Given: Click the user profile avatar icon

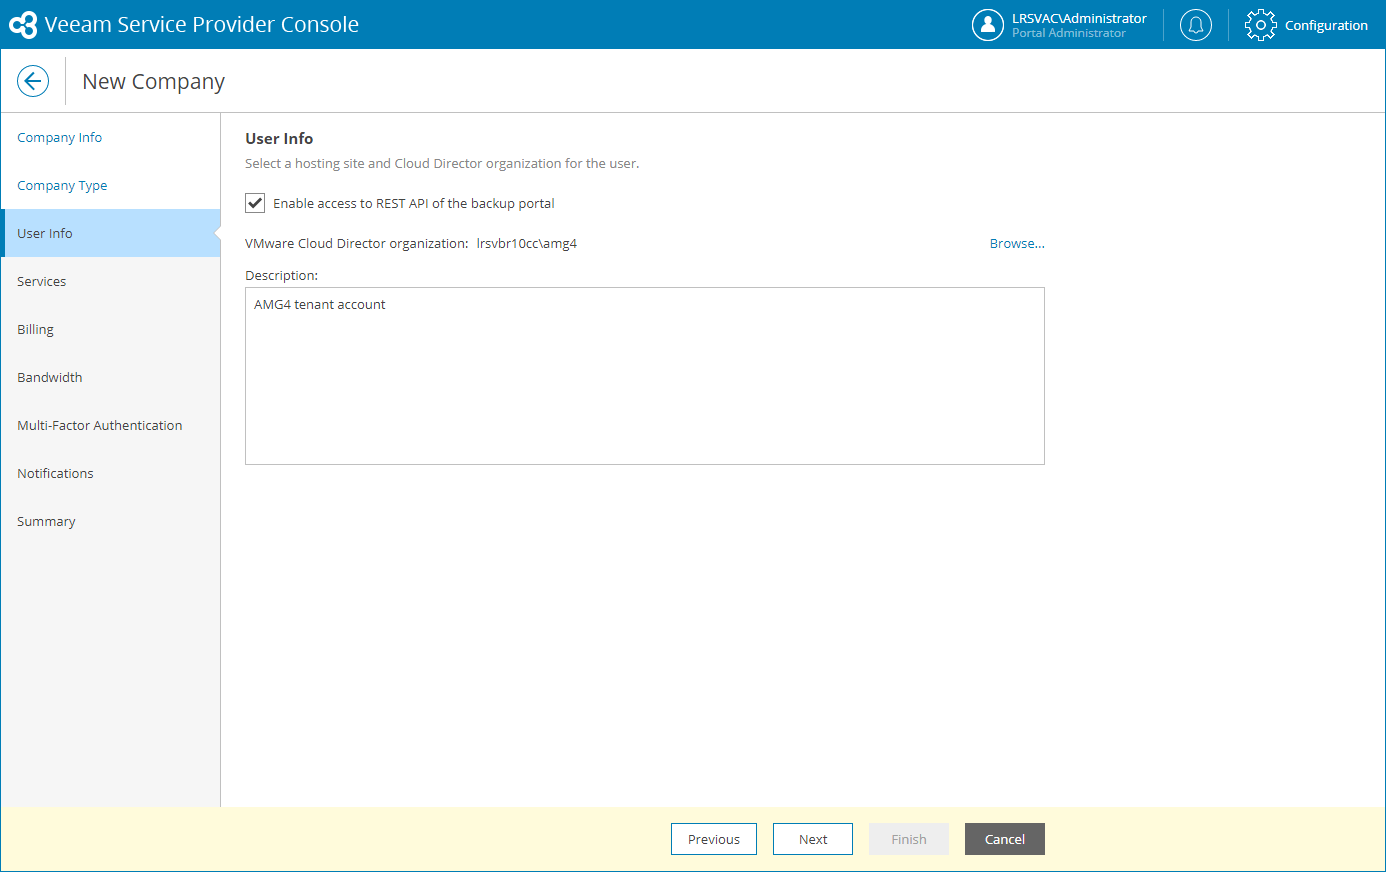Looking at the screenshot, I should tap(987, 25).
